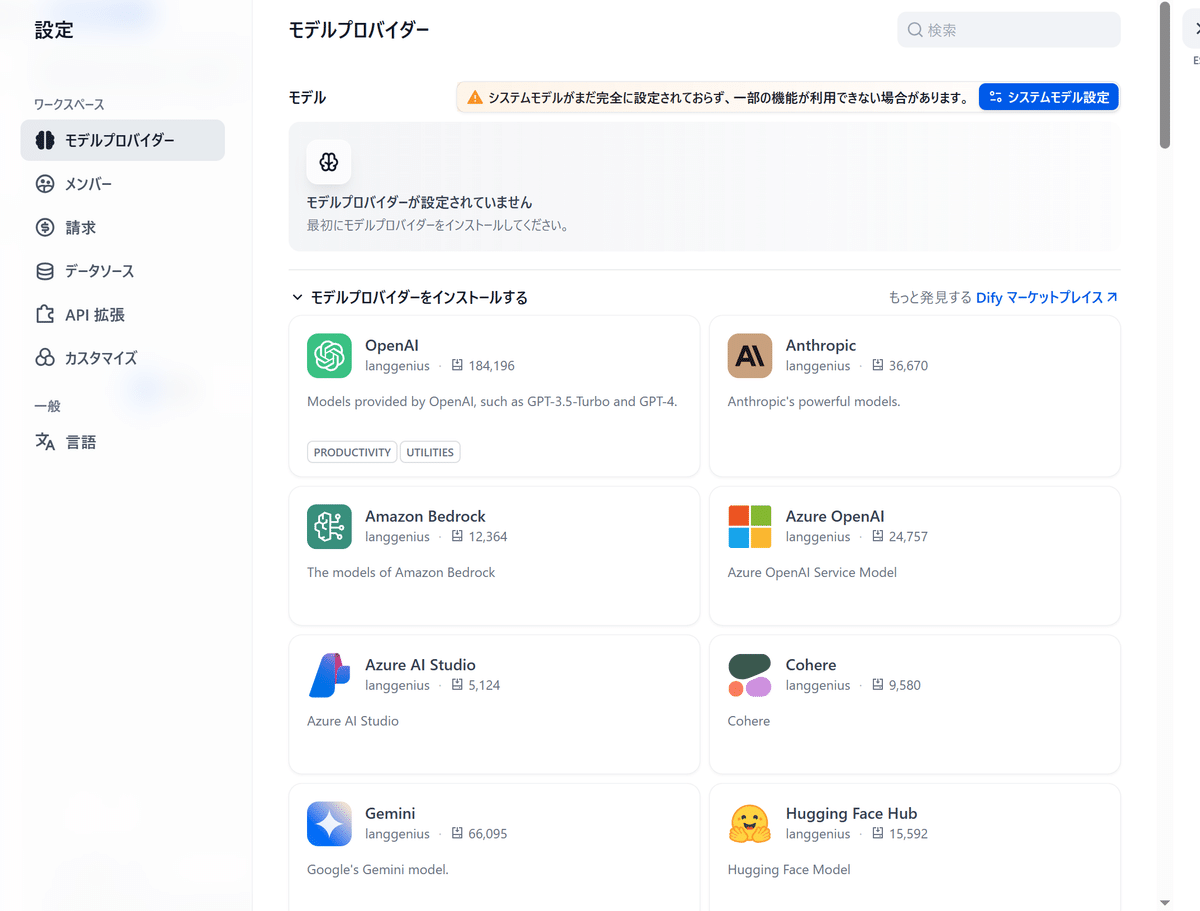1200x911 pixels.
Task: Click the 66,095 download count
Action: click(x=487, y=834)
